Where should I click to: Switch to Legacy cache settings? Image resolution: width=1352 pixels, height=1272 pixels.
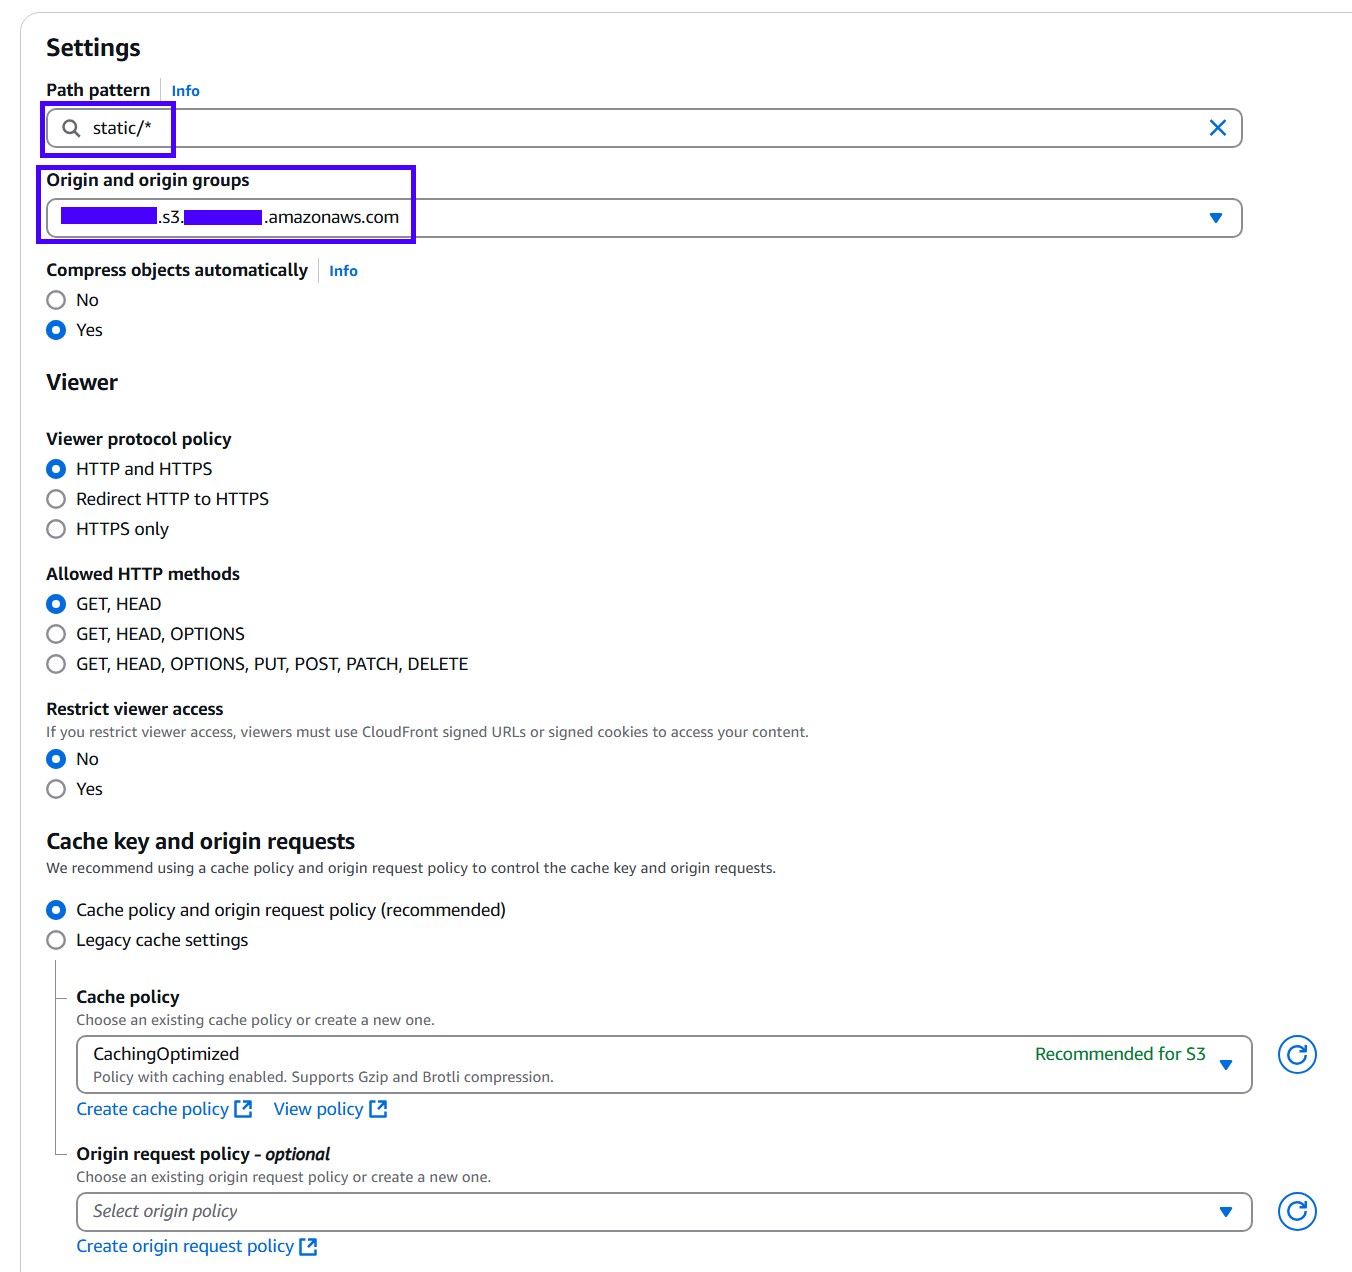57,940
